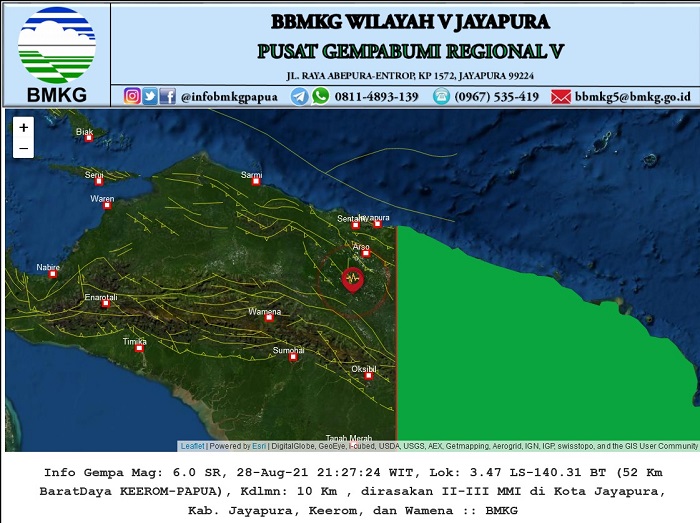Click the Twitter icon in header

click(150, 96)
